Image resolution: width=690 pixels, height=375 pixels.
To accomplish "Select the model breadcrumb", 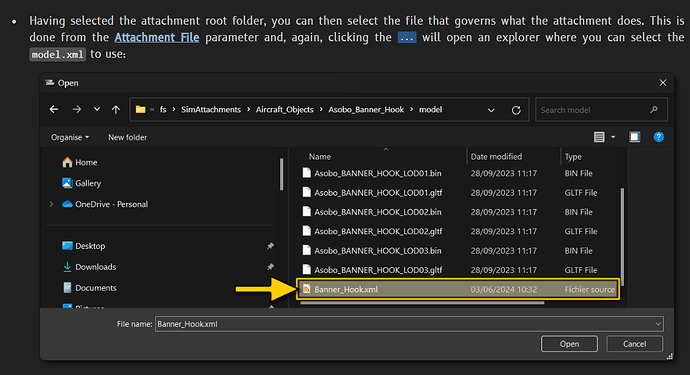I will click(x=430, y=110).
